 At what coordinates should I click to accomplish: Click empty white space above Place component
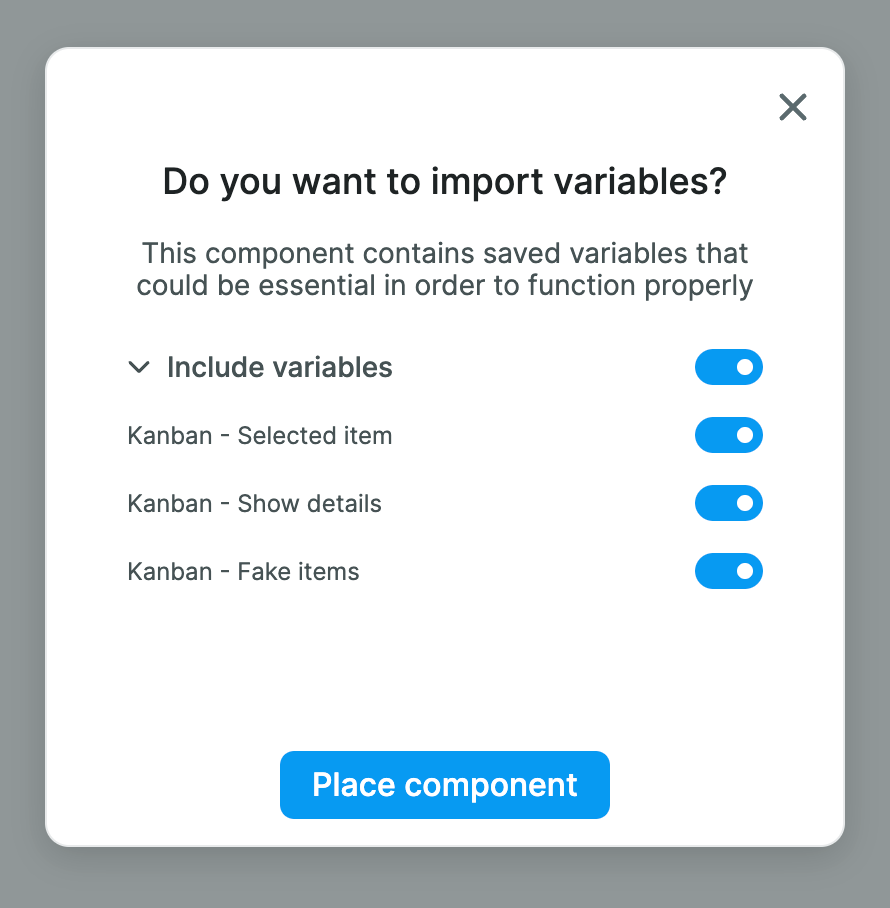click(444, 670)
